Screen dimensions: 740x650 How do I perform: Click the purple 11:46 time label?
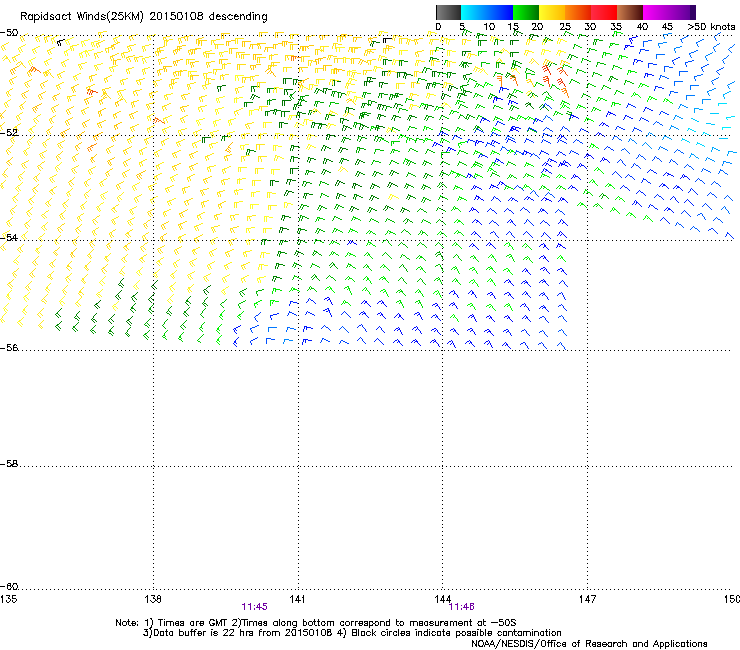(x=461, y=607)
